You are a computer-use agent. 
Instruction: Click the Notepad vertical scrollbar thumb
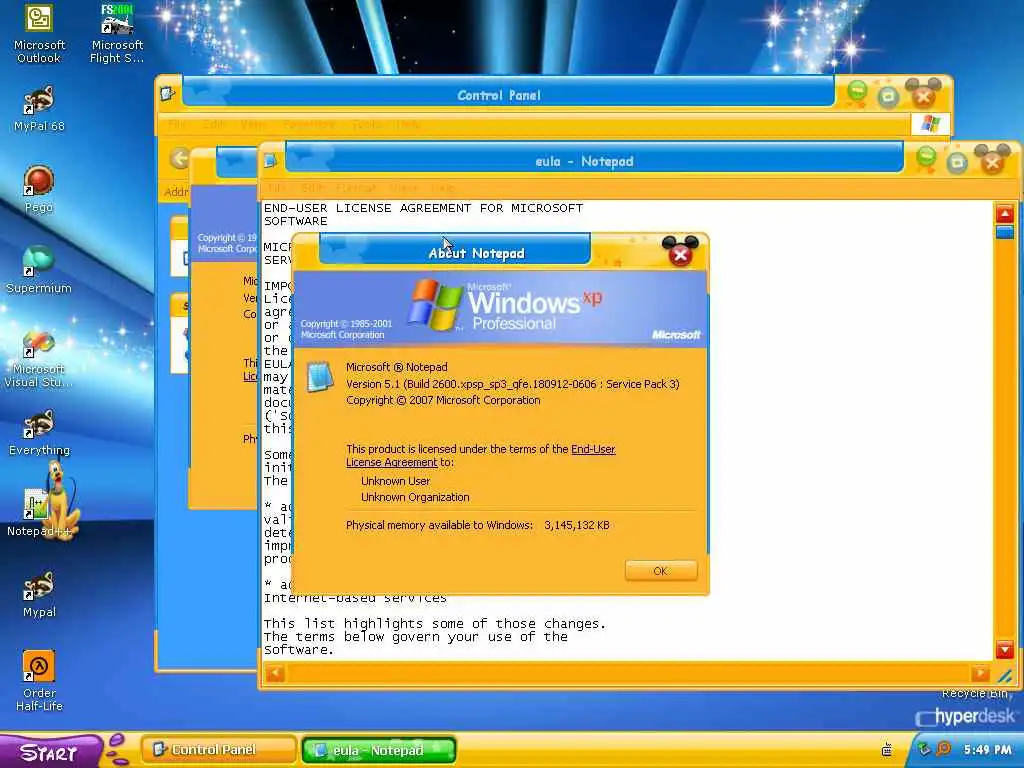click(1004, 232)
